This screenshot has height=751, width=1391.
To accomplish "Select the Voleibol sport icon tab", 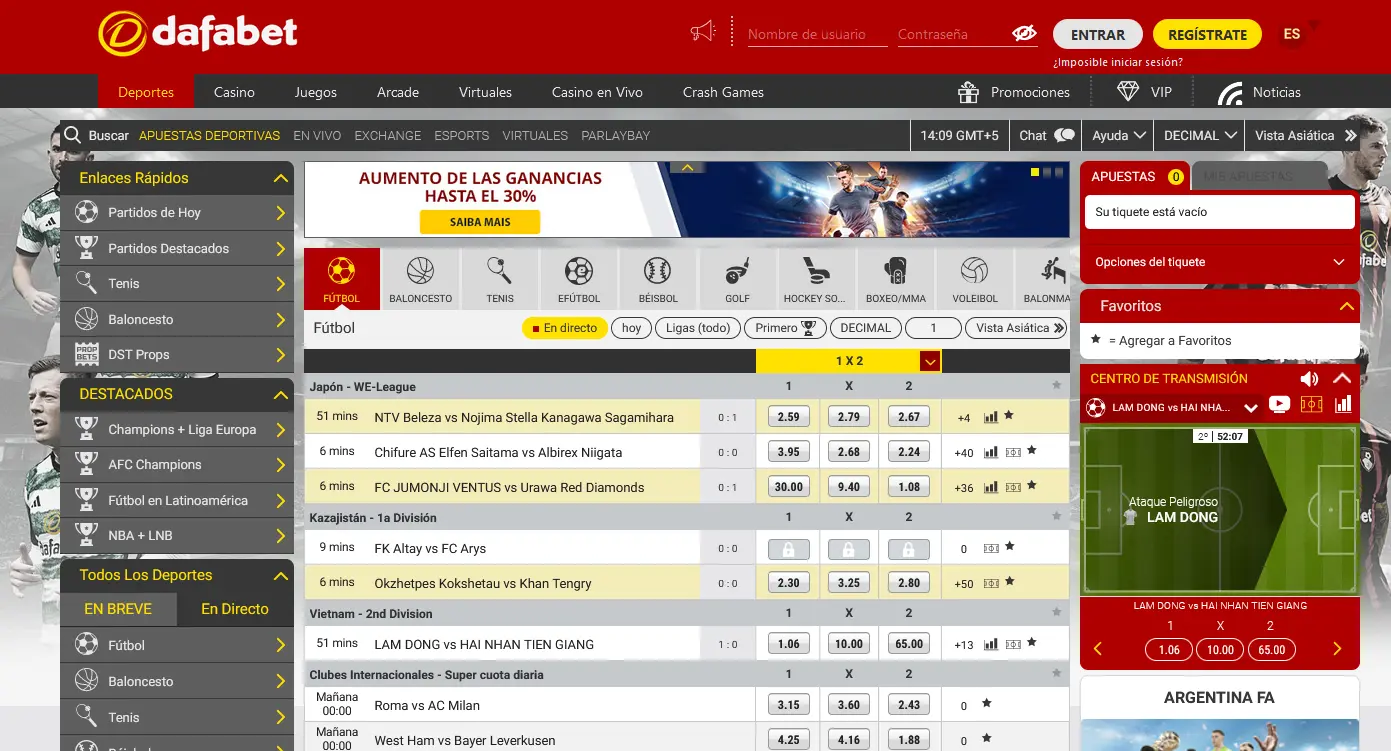I will (x=974, y=278).
